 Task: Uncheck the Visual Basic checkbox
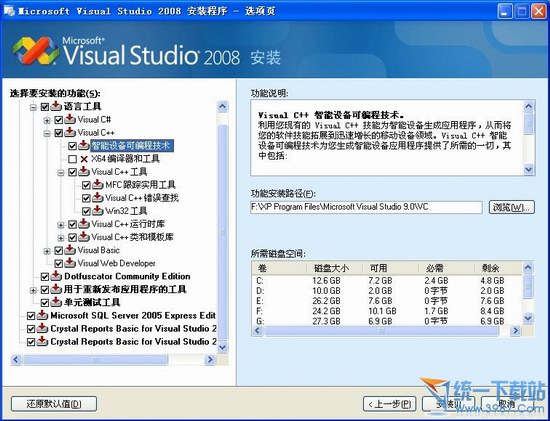(59, 250)
